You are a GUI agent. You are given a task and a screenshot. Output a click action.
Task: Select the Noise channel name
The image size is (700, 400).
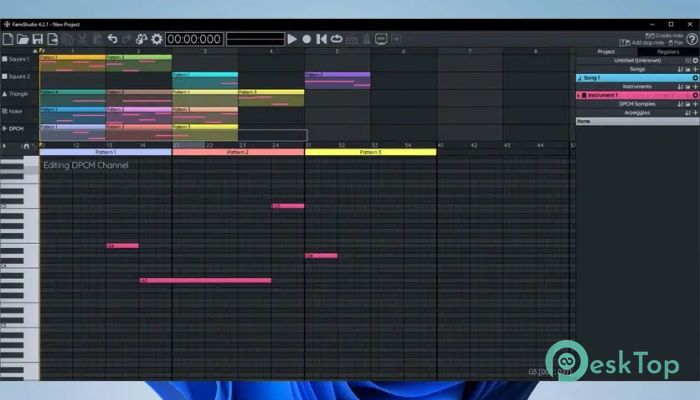(x=15, y=111)
